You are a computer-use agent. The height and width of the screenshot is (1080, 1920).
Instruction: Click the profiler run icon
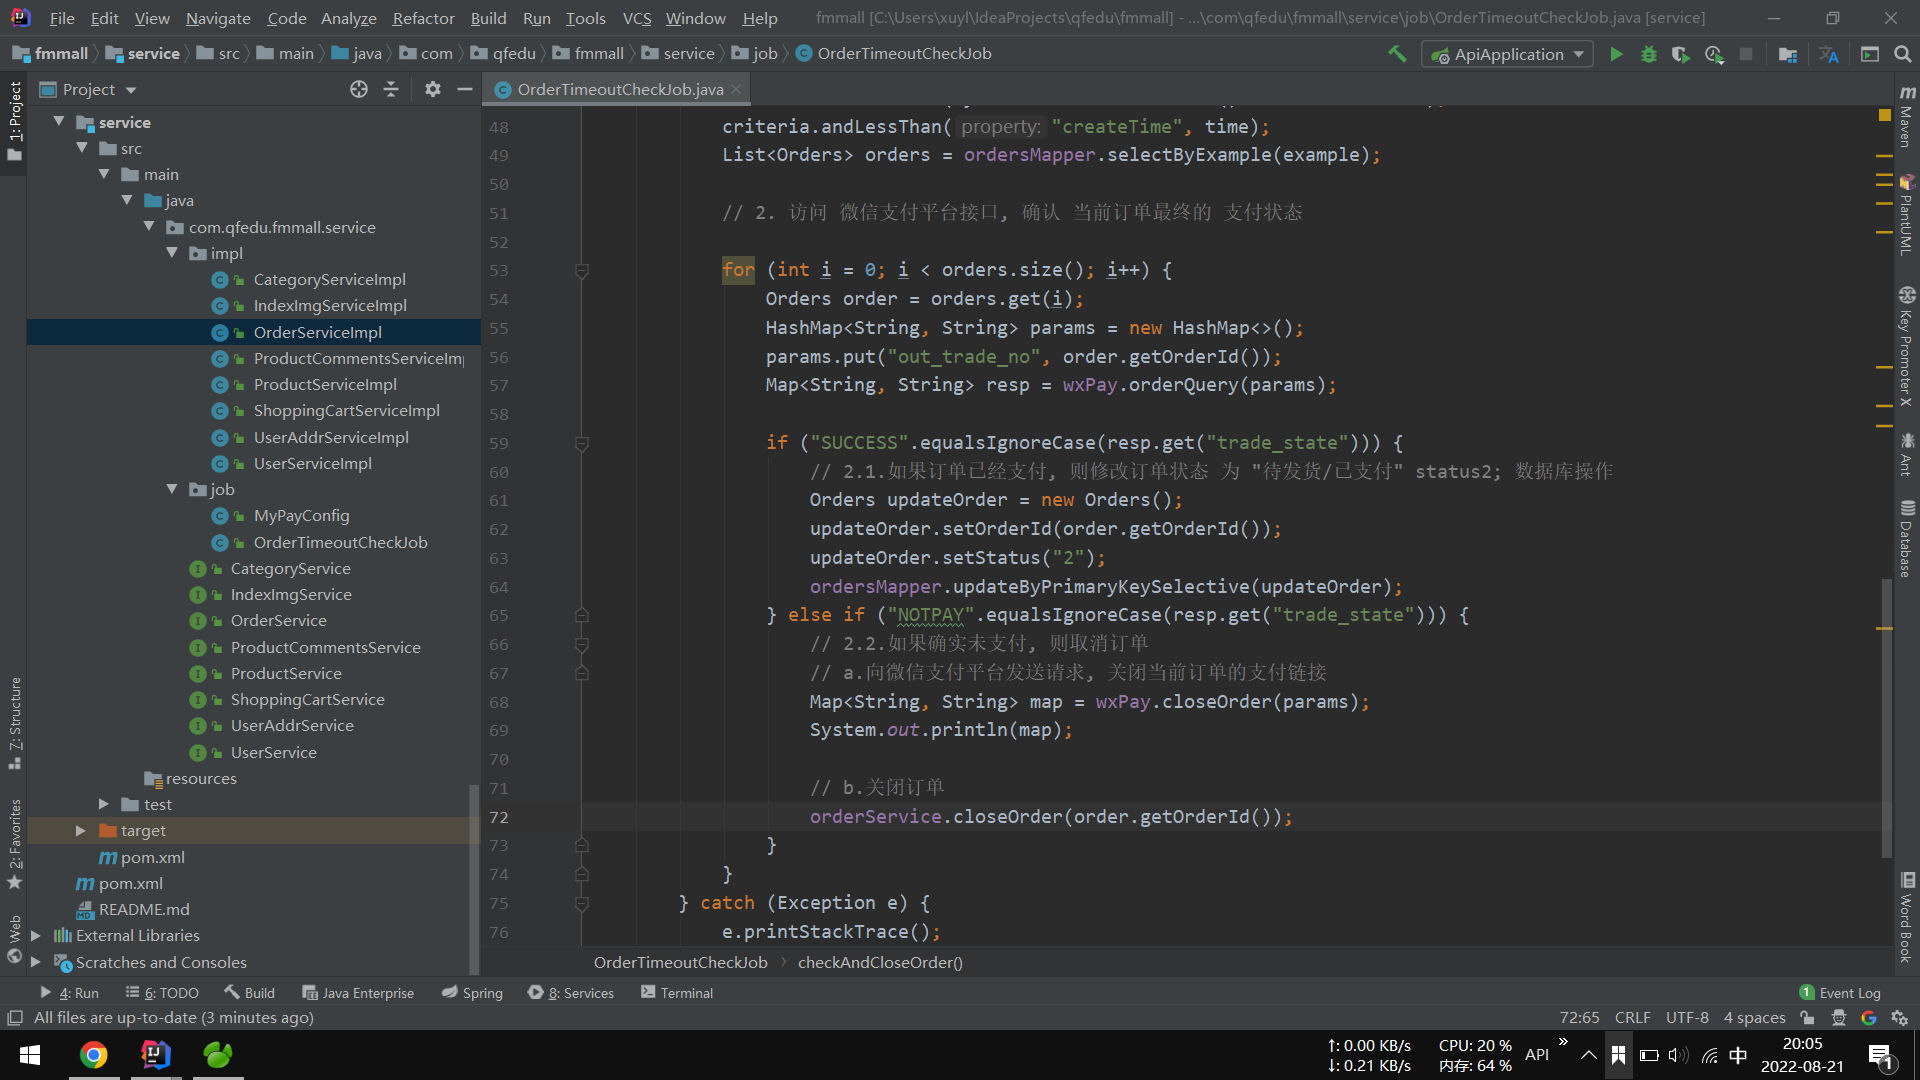pos(1714,54)
